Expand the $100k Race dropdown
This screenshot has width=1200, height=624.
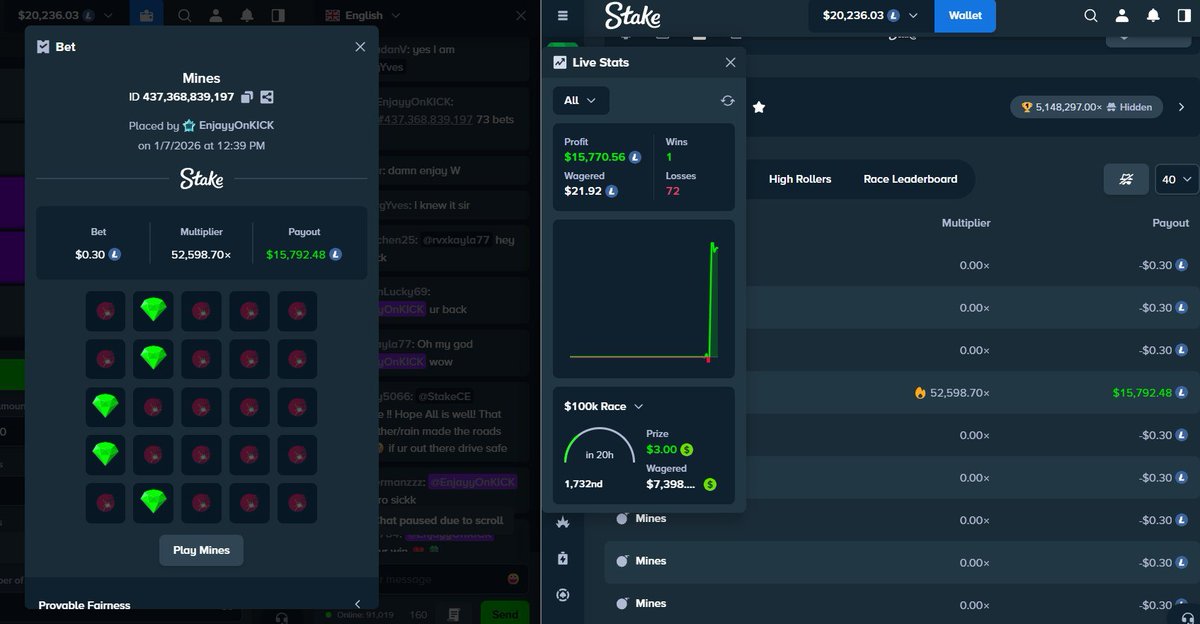point(604,406)
